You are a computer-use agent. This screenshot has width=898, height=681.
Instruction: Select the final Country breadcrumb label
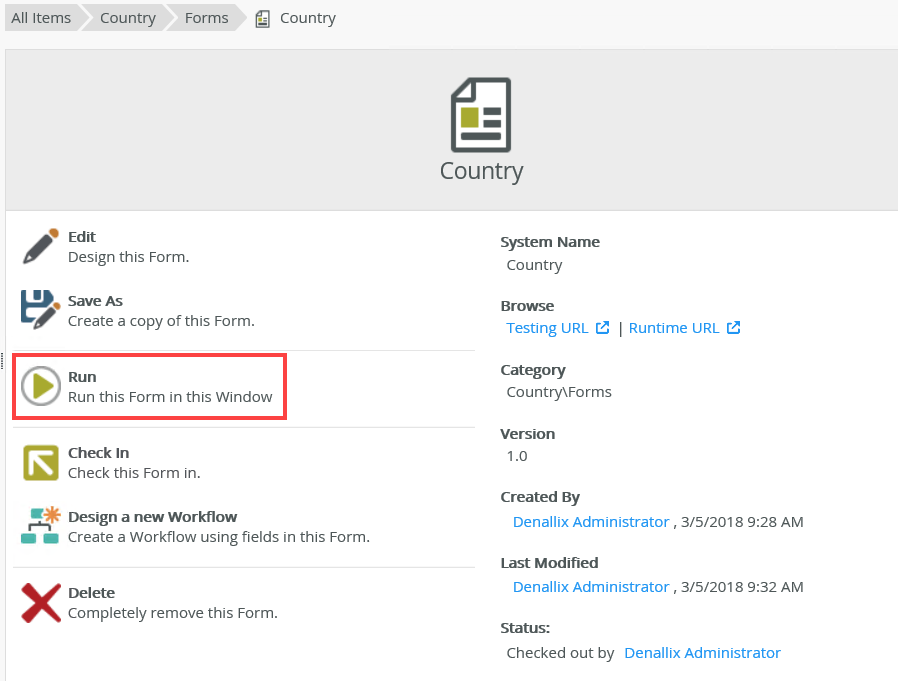[x=308, y=18]
